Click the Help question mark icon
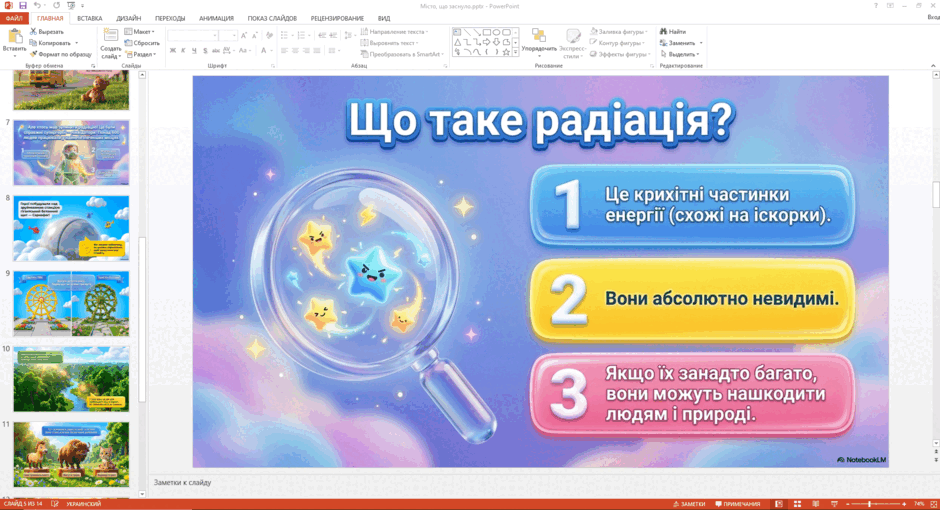940x510 pixels. 876,5
